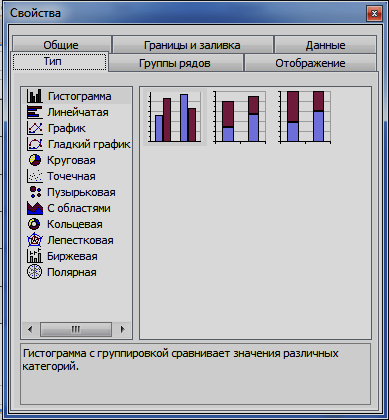Click the Кольцевая label in the list
Viewport: 389px width, 420px height.
(75, 224)
